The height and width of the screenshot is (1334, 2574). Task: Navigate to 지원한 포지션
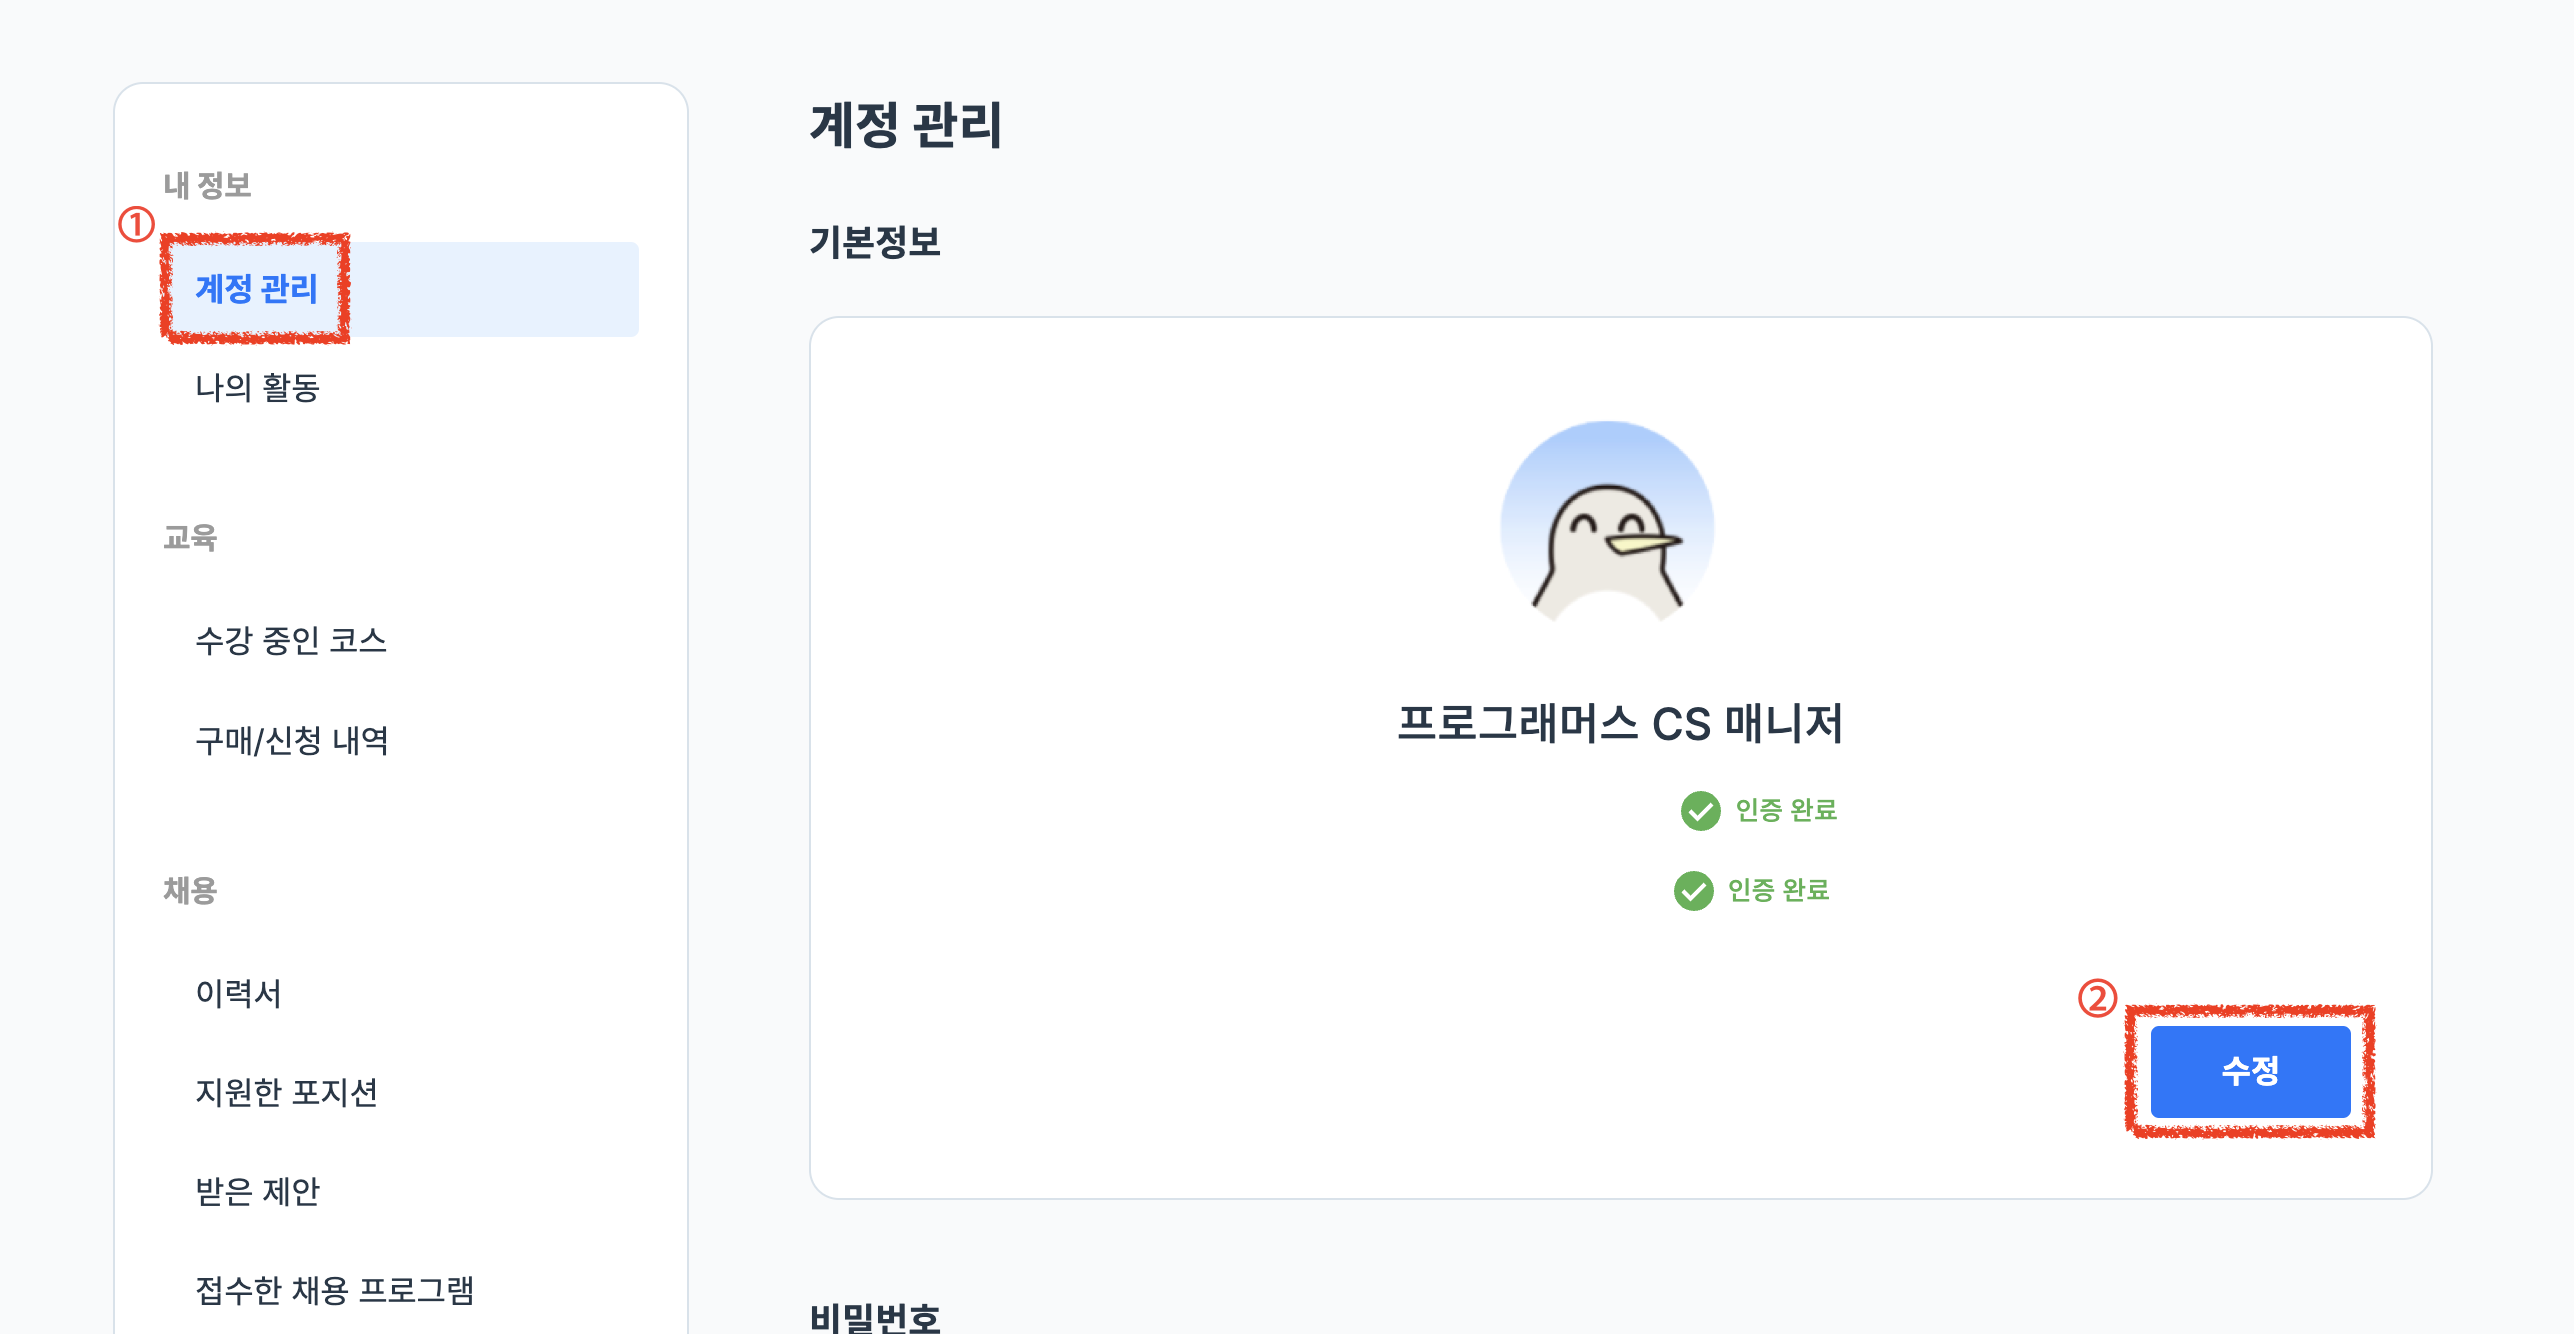[x=286, y=1092]
